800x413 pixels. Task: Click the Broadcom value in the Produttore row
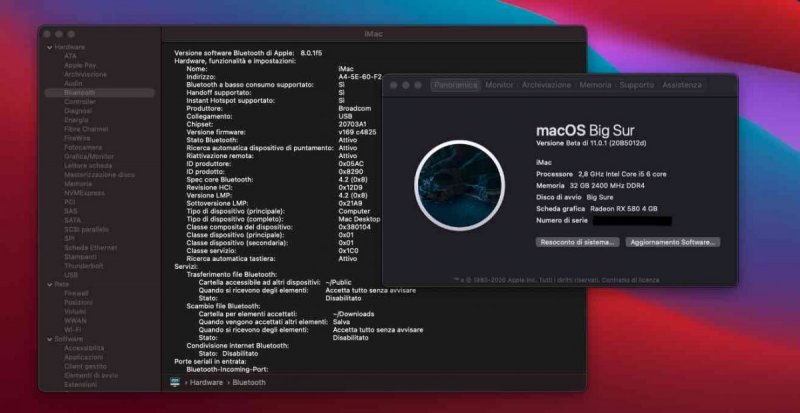tap(355, 109)
